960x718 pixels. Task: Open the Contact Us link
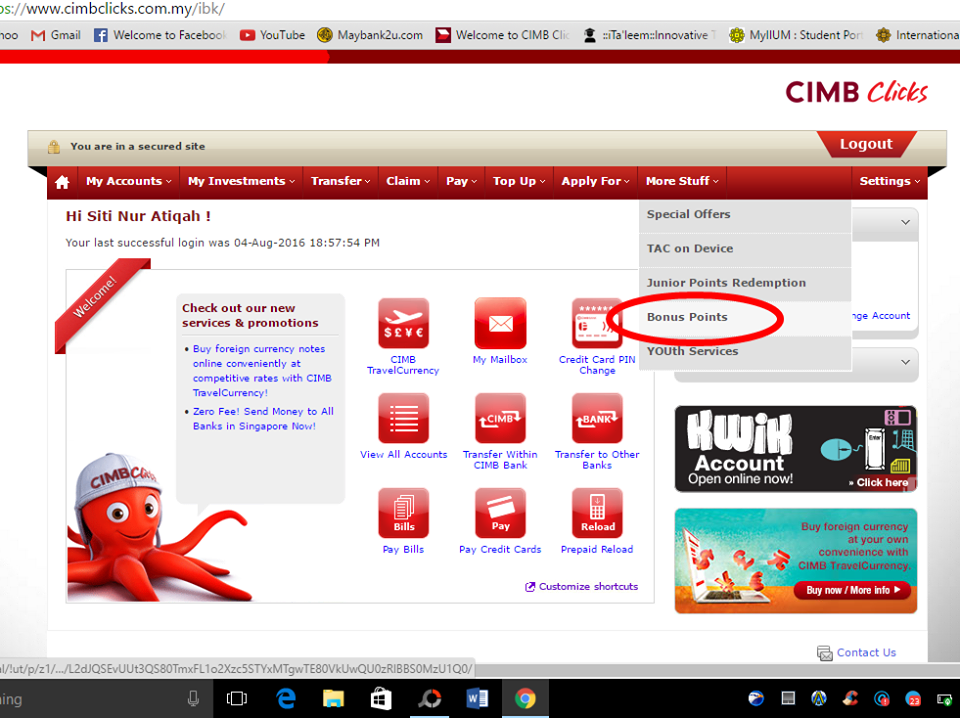(x=866, y=653)
